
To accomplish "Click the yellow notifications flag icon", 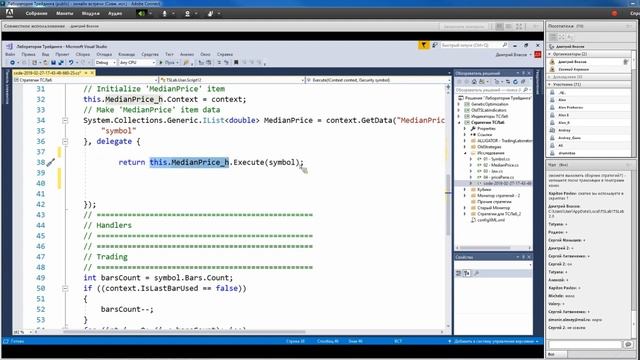I will pos(423,45).
